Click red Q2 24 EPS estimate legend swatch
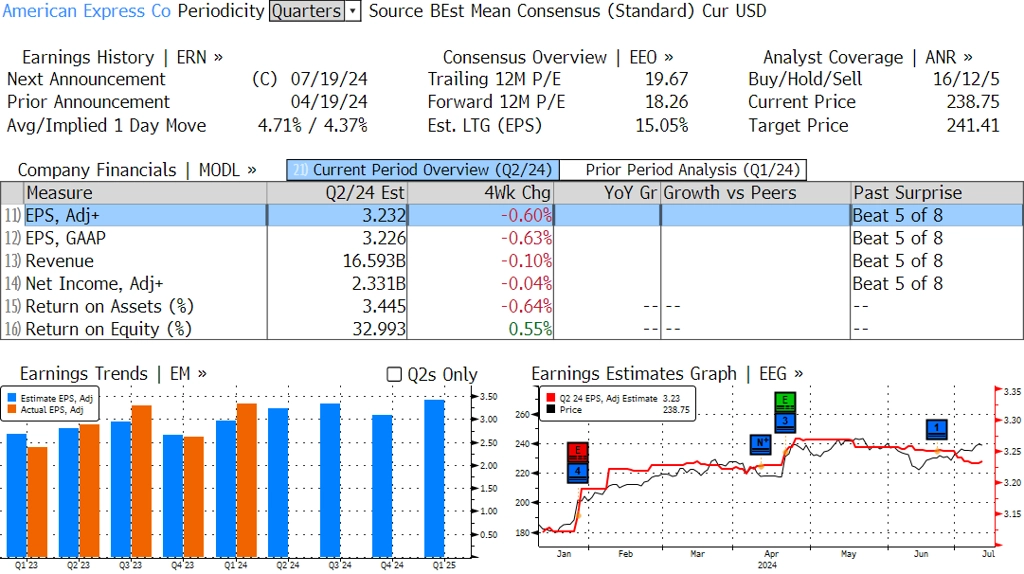Image resolution: width=1024 pixels, height=574 pixels. pos(551,398)
